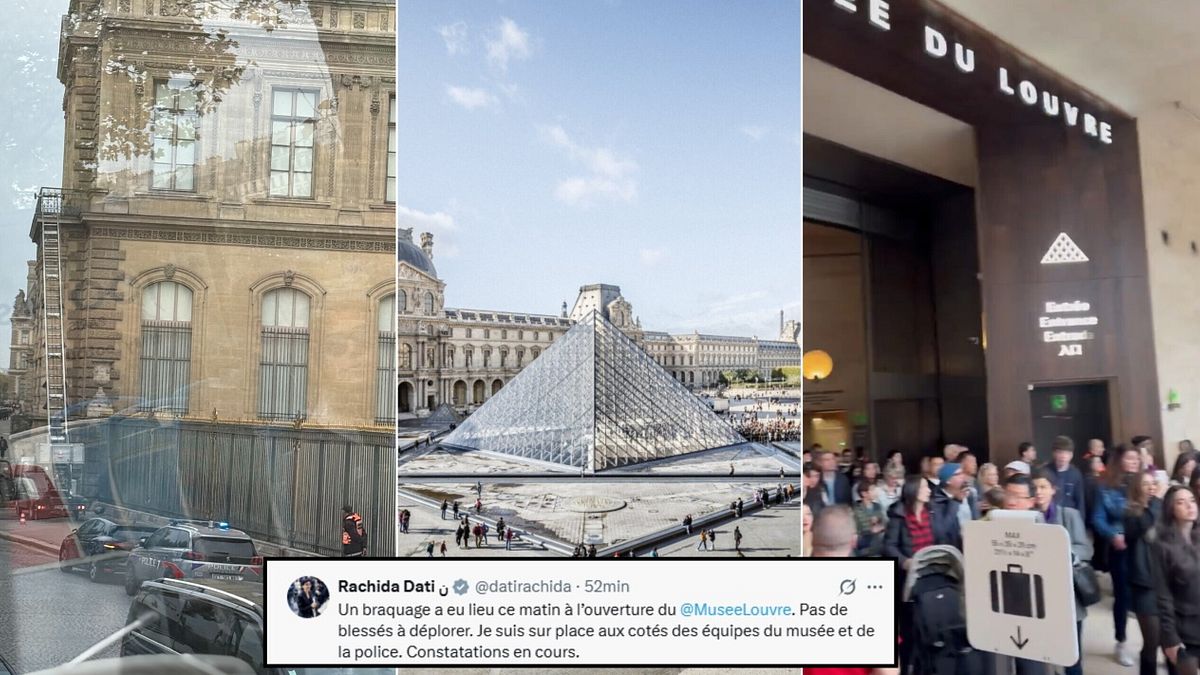Select the Louvre pyramid photo in center
The image size is (1200, 675).
[599, 280]
